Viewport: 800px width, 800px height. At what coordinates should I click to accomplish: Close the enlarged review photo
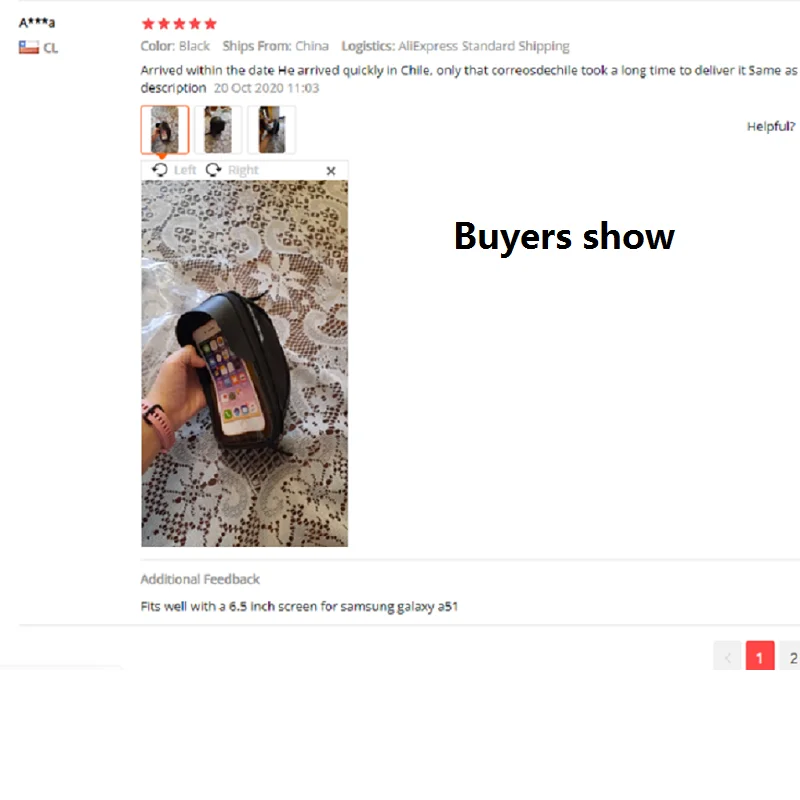331,171
